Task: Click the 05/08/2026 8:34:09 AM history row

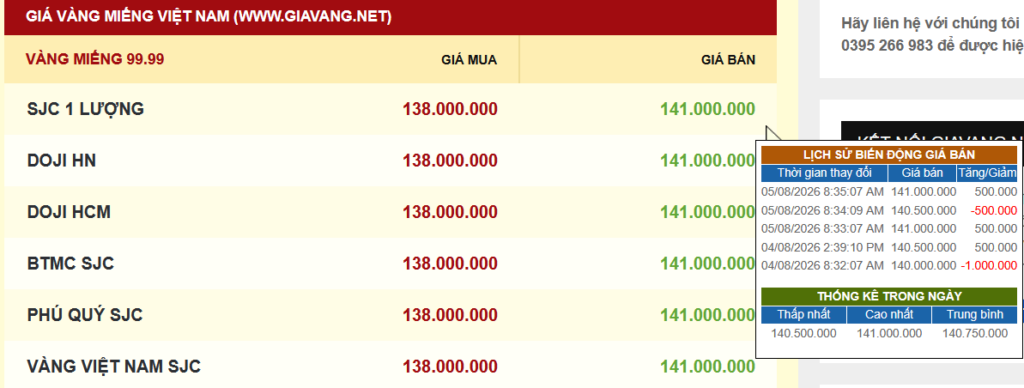Action: [x=889, y=210]
